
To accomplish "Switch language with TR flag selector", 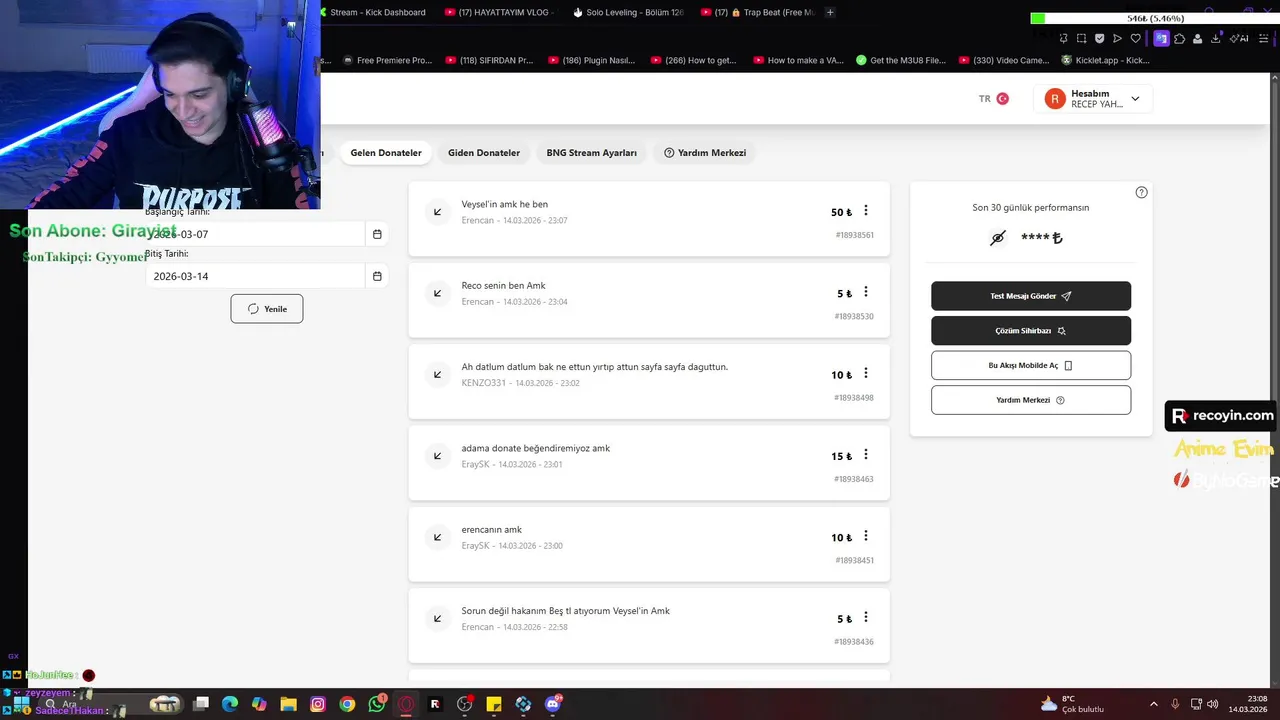I will pyautogui.click(x=994, y=99).
